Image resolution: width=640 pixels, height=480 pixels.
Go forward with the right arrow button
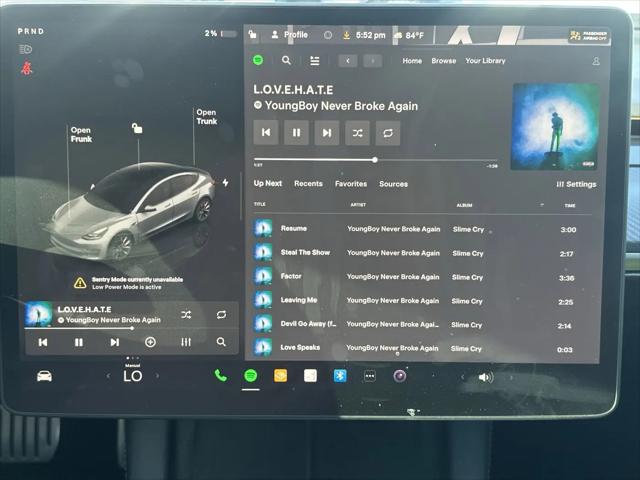tap(373, 61)
